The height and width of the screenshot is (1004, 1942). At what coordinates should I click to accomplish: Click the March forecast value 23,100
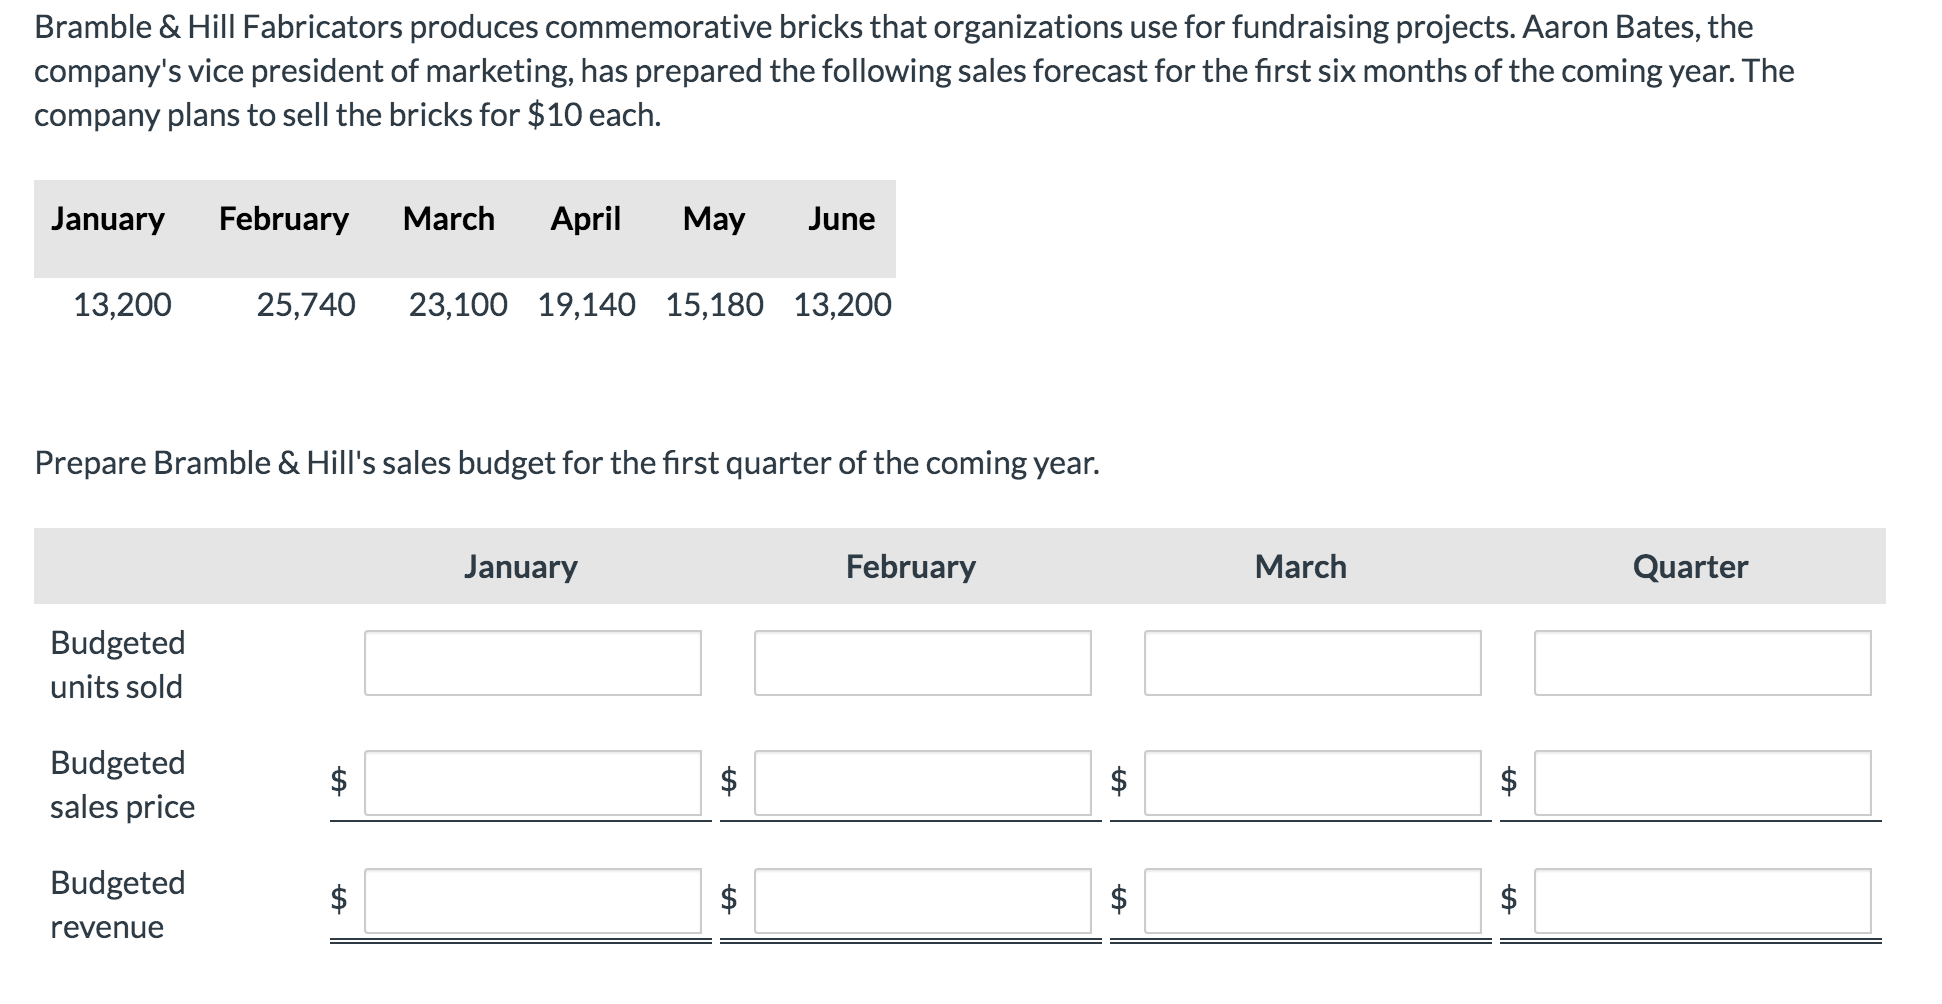(458, 304)
